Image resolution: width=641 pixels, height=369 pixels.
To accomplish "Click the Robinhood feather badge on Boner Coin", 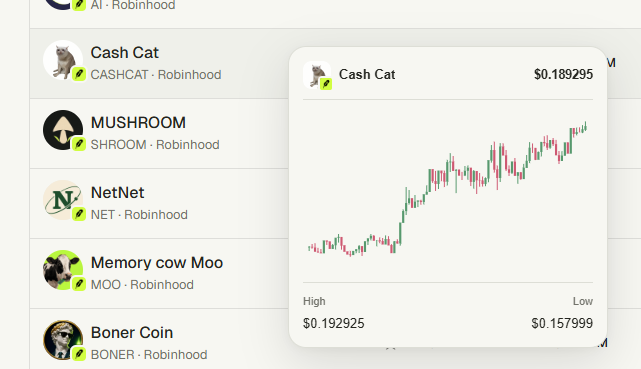I will (x=79, y=354).
